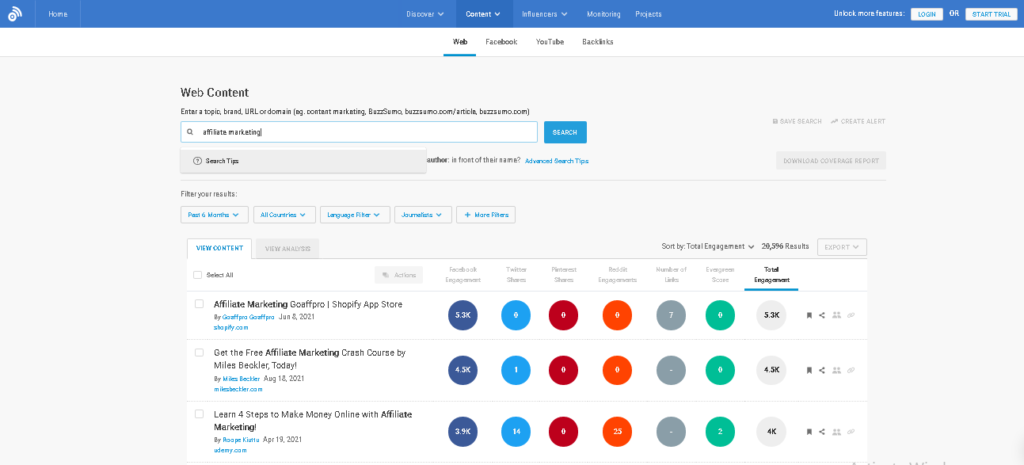The height and width of the screenshot is (465, 1024).
Task: Bookmark the Miles Beckler Crash Course article
Action: 808,370
